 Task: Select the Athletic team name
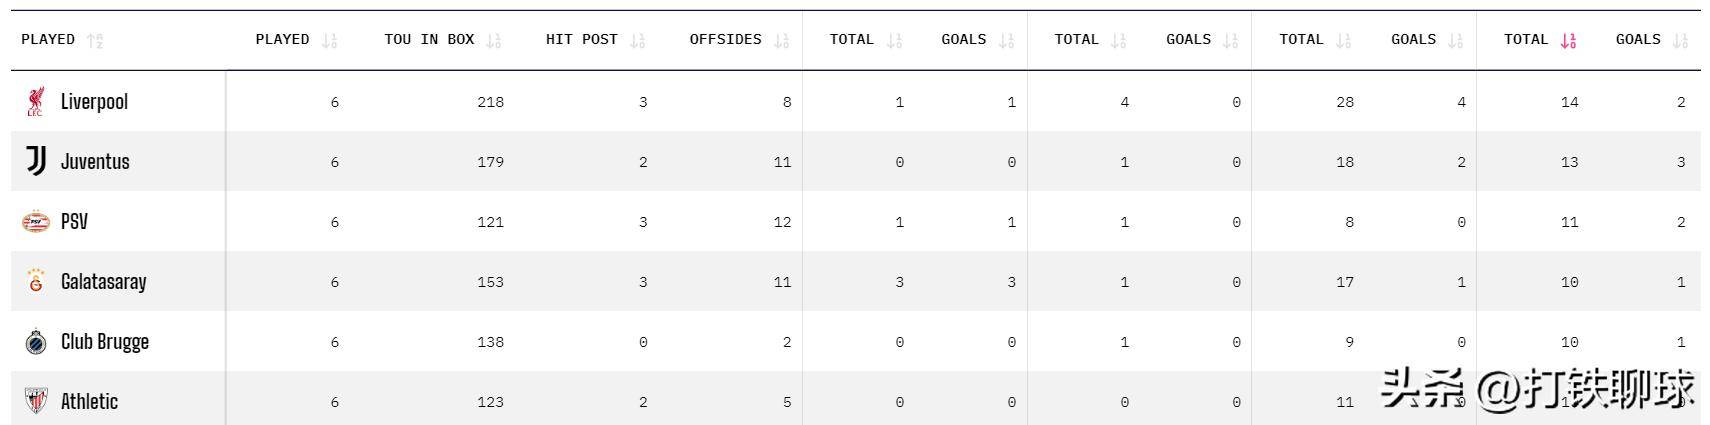point(89,401)
